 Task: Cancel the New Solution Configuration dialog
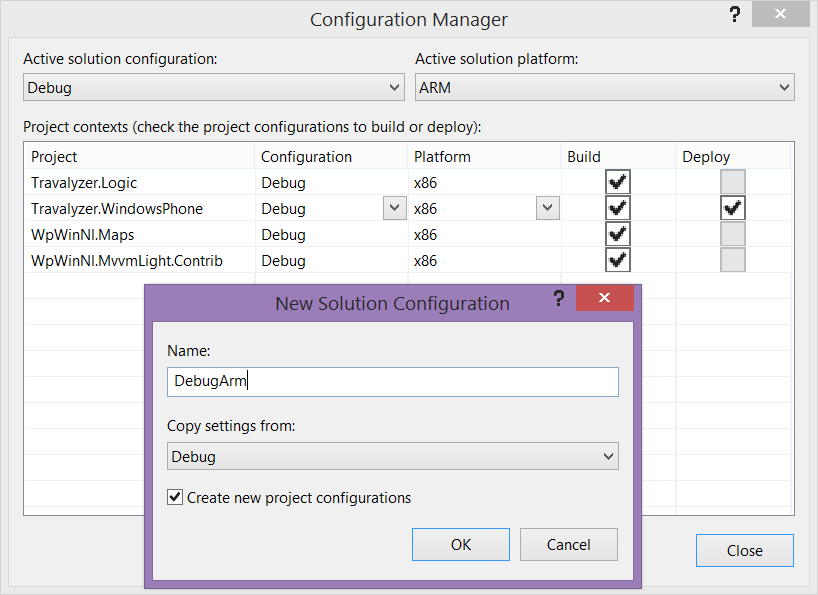[x=569, y=544]
